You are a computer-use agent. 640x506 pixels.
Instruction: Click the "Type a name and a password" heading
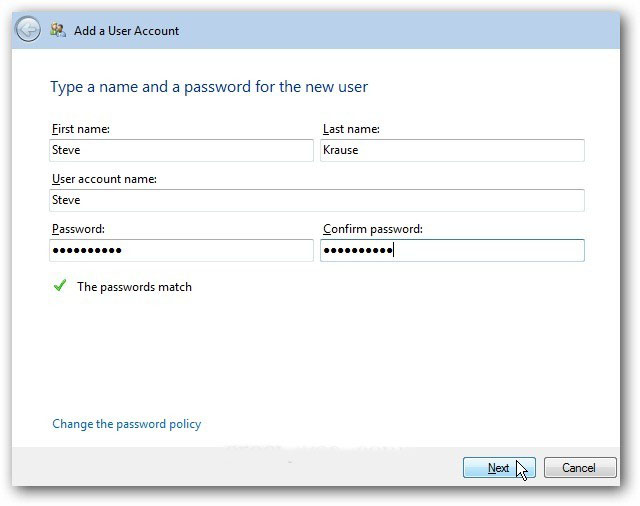point(209,87)
